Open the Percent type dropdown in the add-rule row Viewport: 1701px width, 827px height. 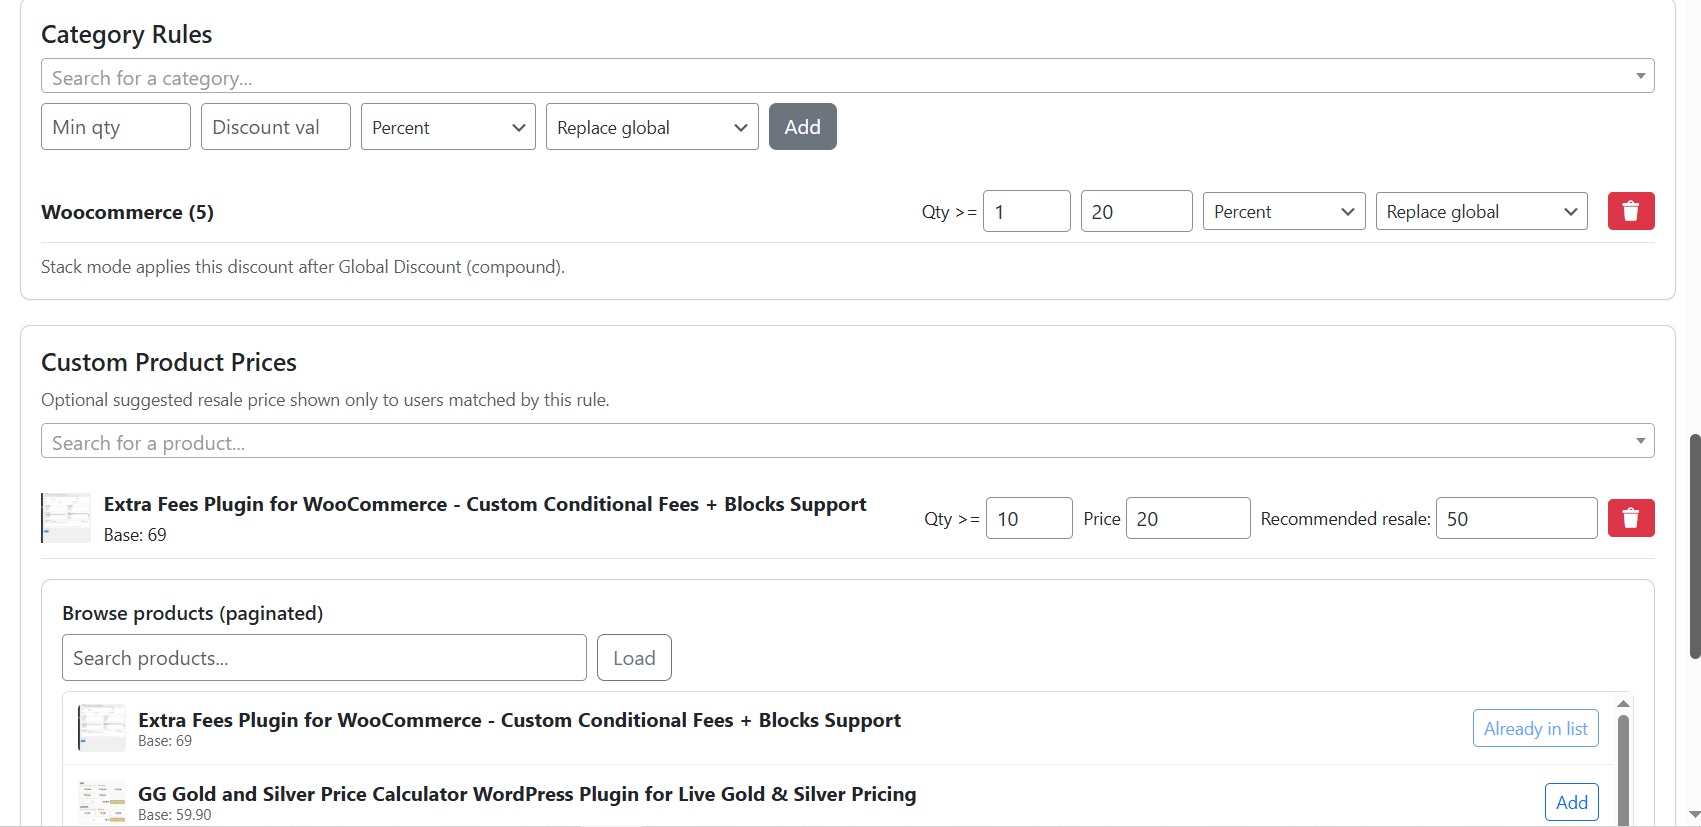click(448, 127)
